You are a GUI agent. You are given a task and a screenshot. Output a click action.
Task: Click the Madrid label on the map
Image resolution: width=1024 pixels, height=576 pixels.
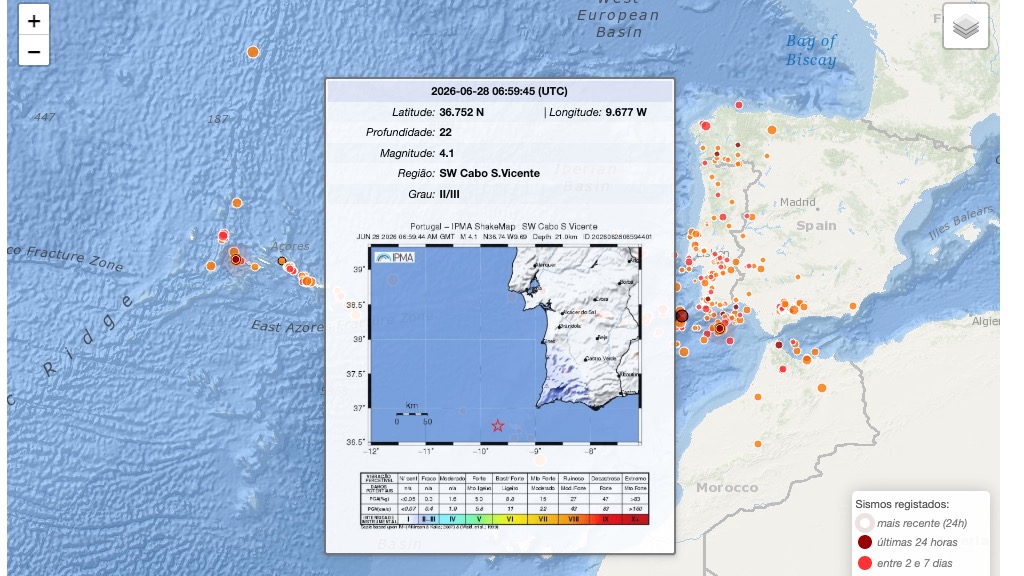tap(797, 202)
